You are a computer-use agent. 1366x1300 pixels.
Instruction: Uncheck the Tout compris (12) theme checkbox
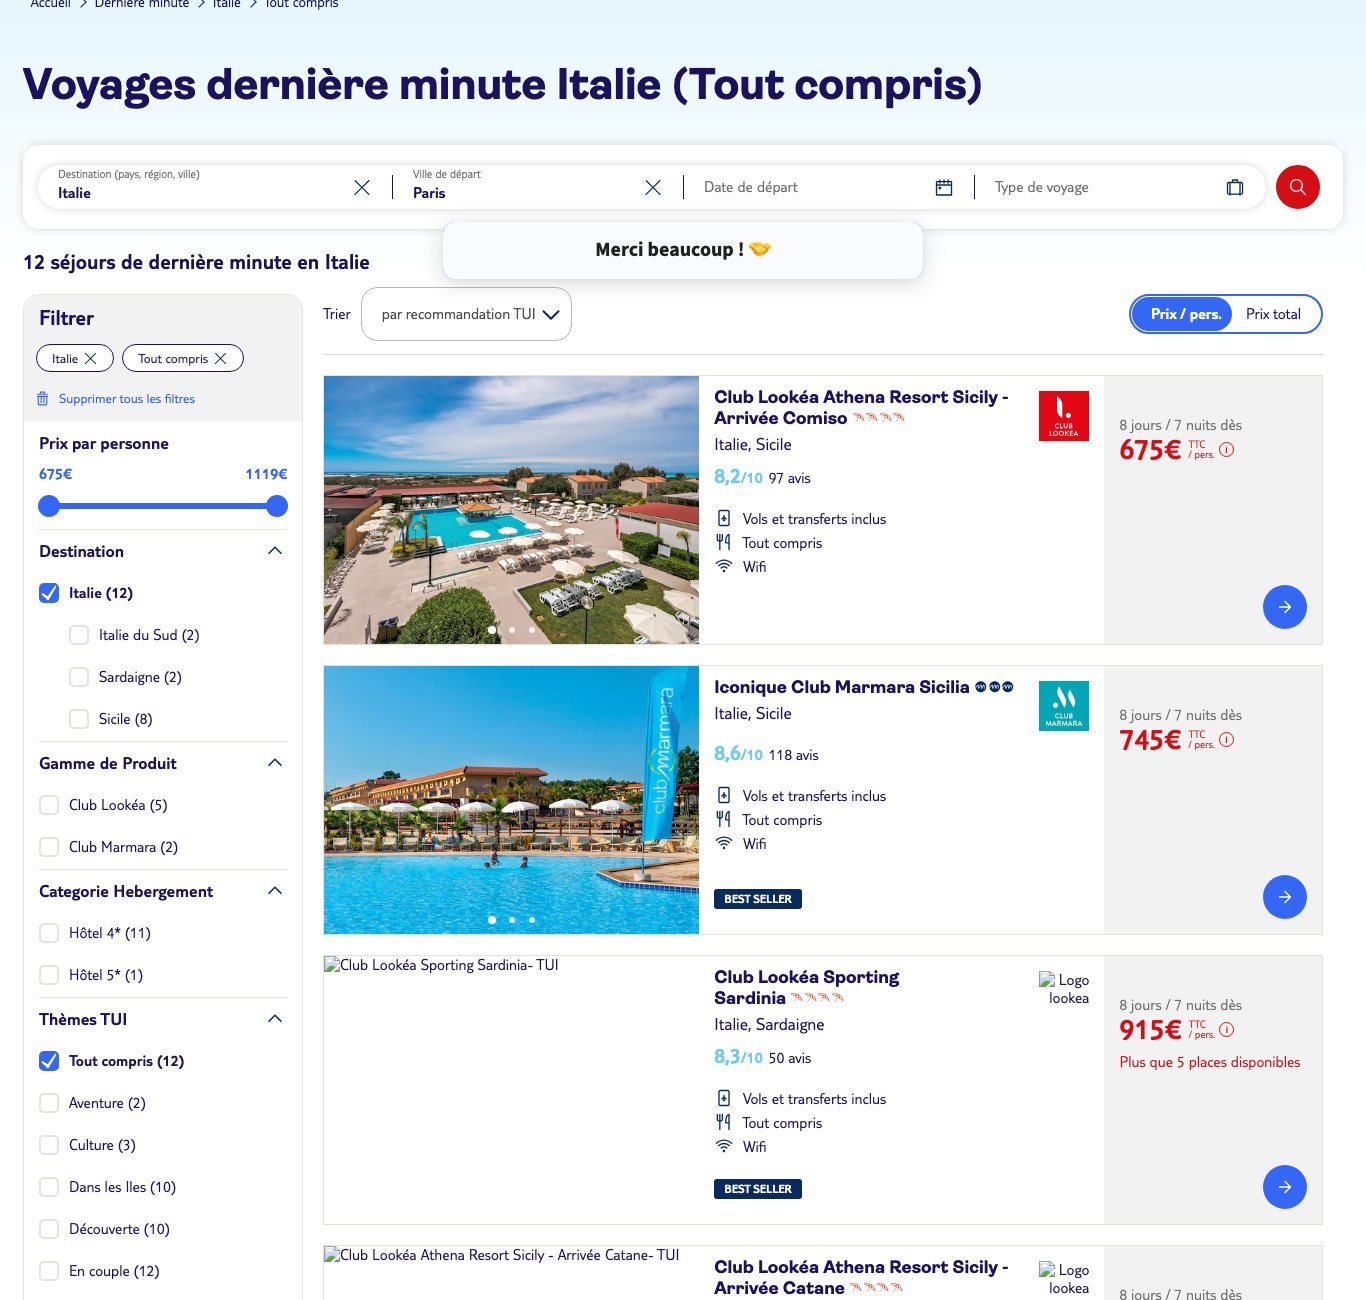coord(49,1061)
